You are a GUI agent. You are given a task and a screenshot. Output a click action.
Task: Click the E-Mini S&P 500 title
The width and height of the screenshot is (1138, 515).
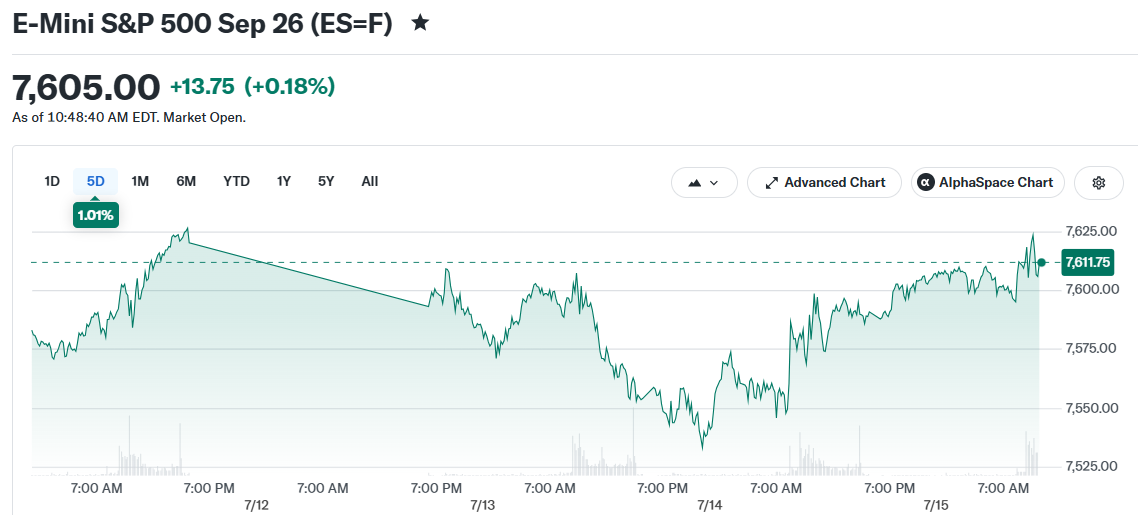[202, 23]
